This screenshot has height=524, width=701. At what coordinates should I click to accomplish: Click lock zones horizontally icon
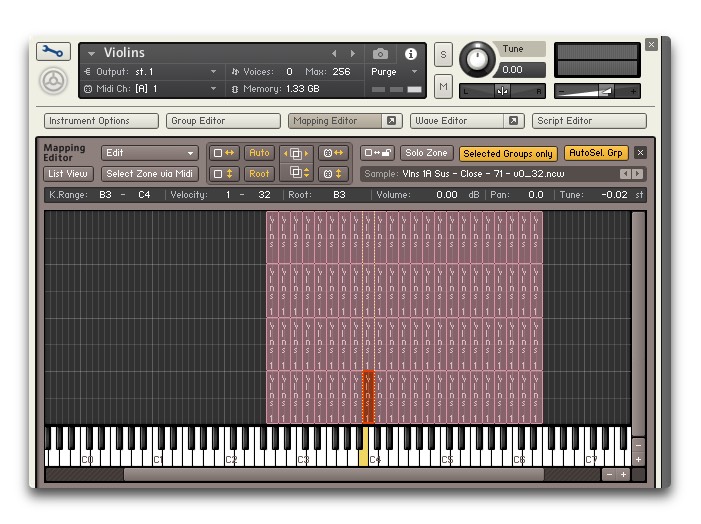[x=224, y=153]
